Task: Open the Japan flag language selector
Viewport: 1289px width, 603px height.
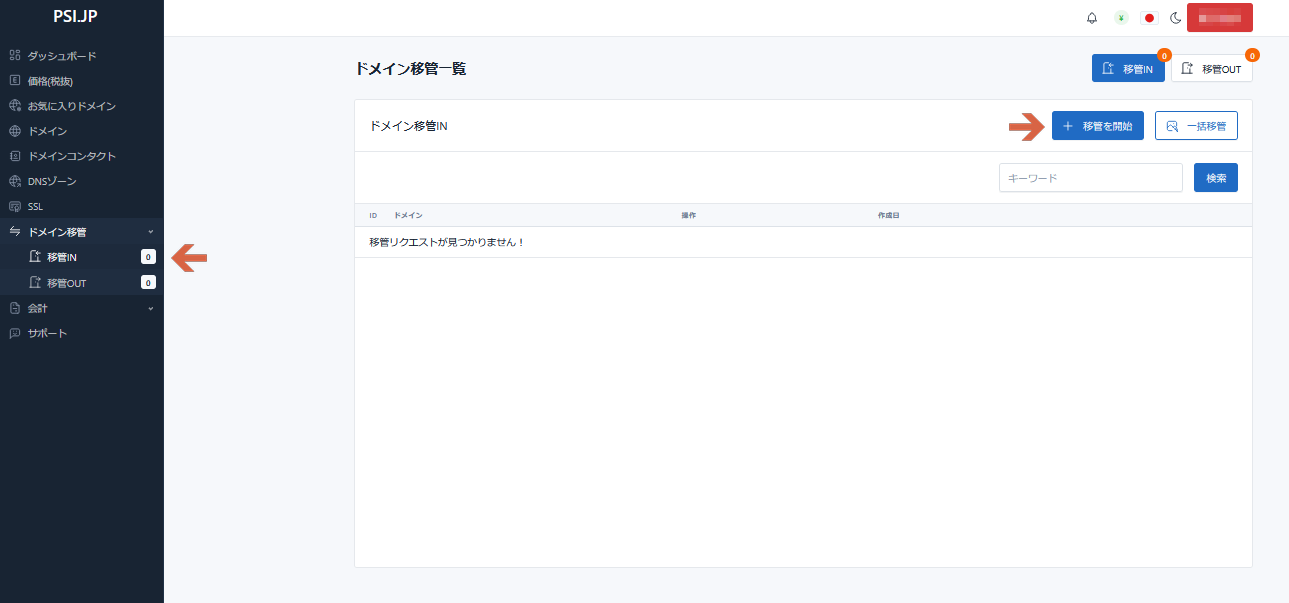Action: click(x=1149, y=18)
